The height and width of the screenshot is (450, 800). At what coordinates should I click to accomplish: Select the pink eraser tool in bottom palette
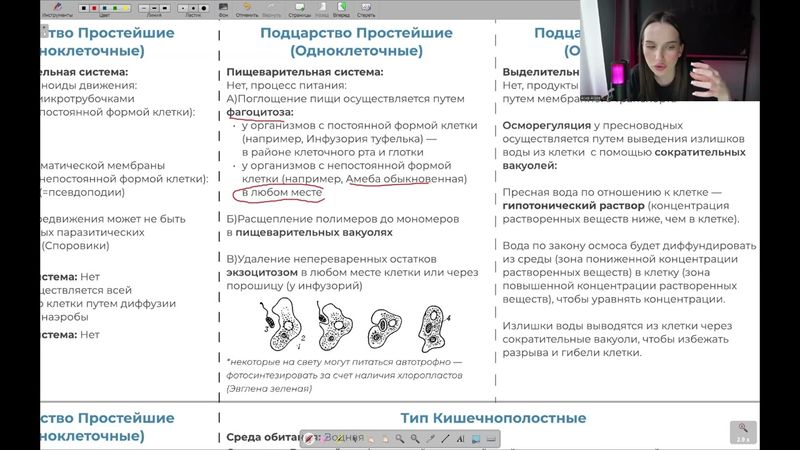[323, 439]
